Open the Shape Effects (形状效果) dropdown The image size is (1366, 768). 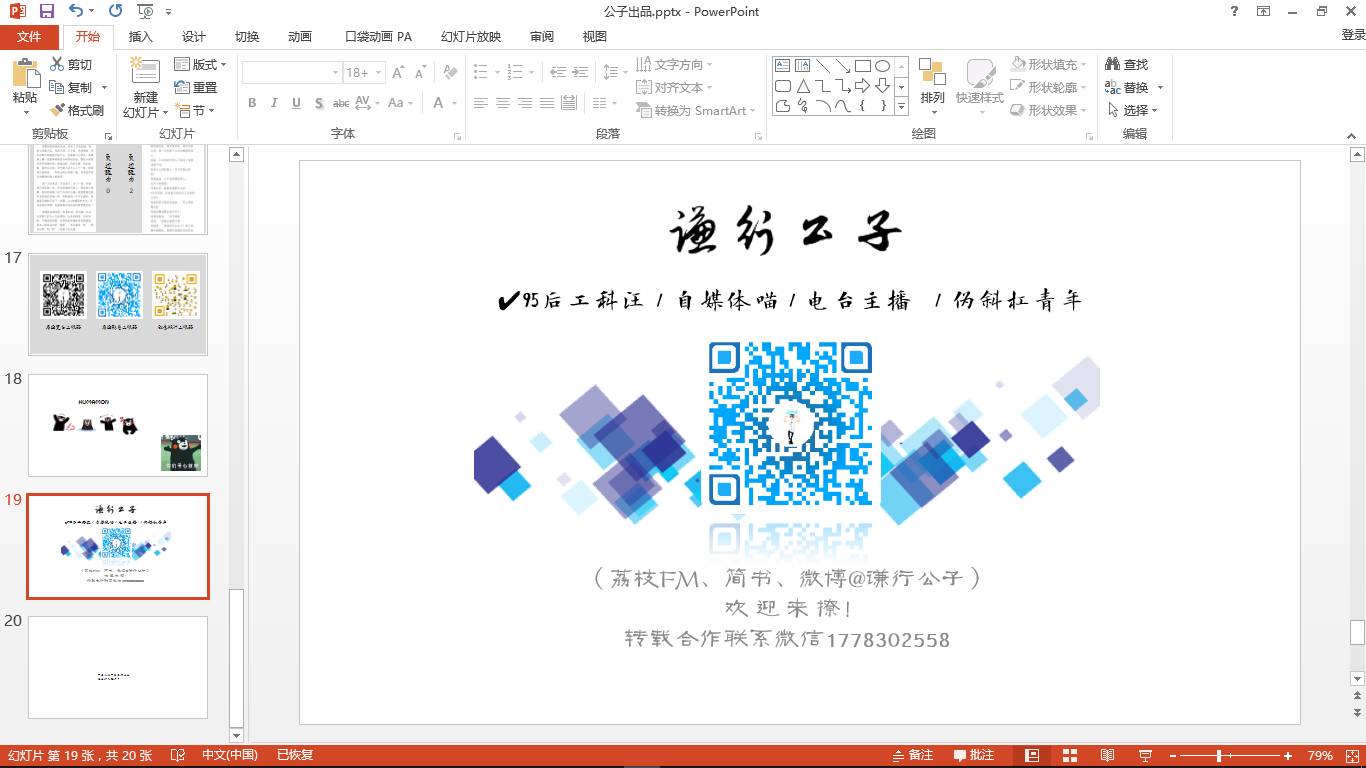click(1049, 110)
